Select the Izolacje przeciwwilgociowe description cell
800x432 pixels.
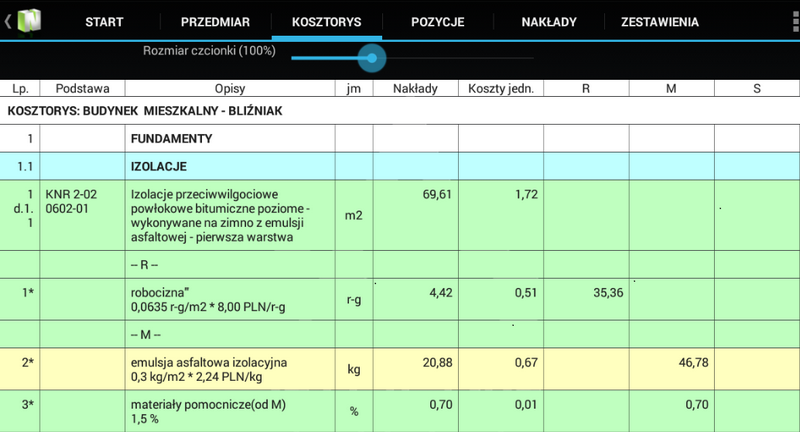230,215
